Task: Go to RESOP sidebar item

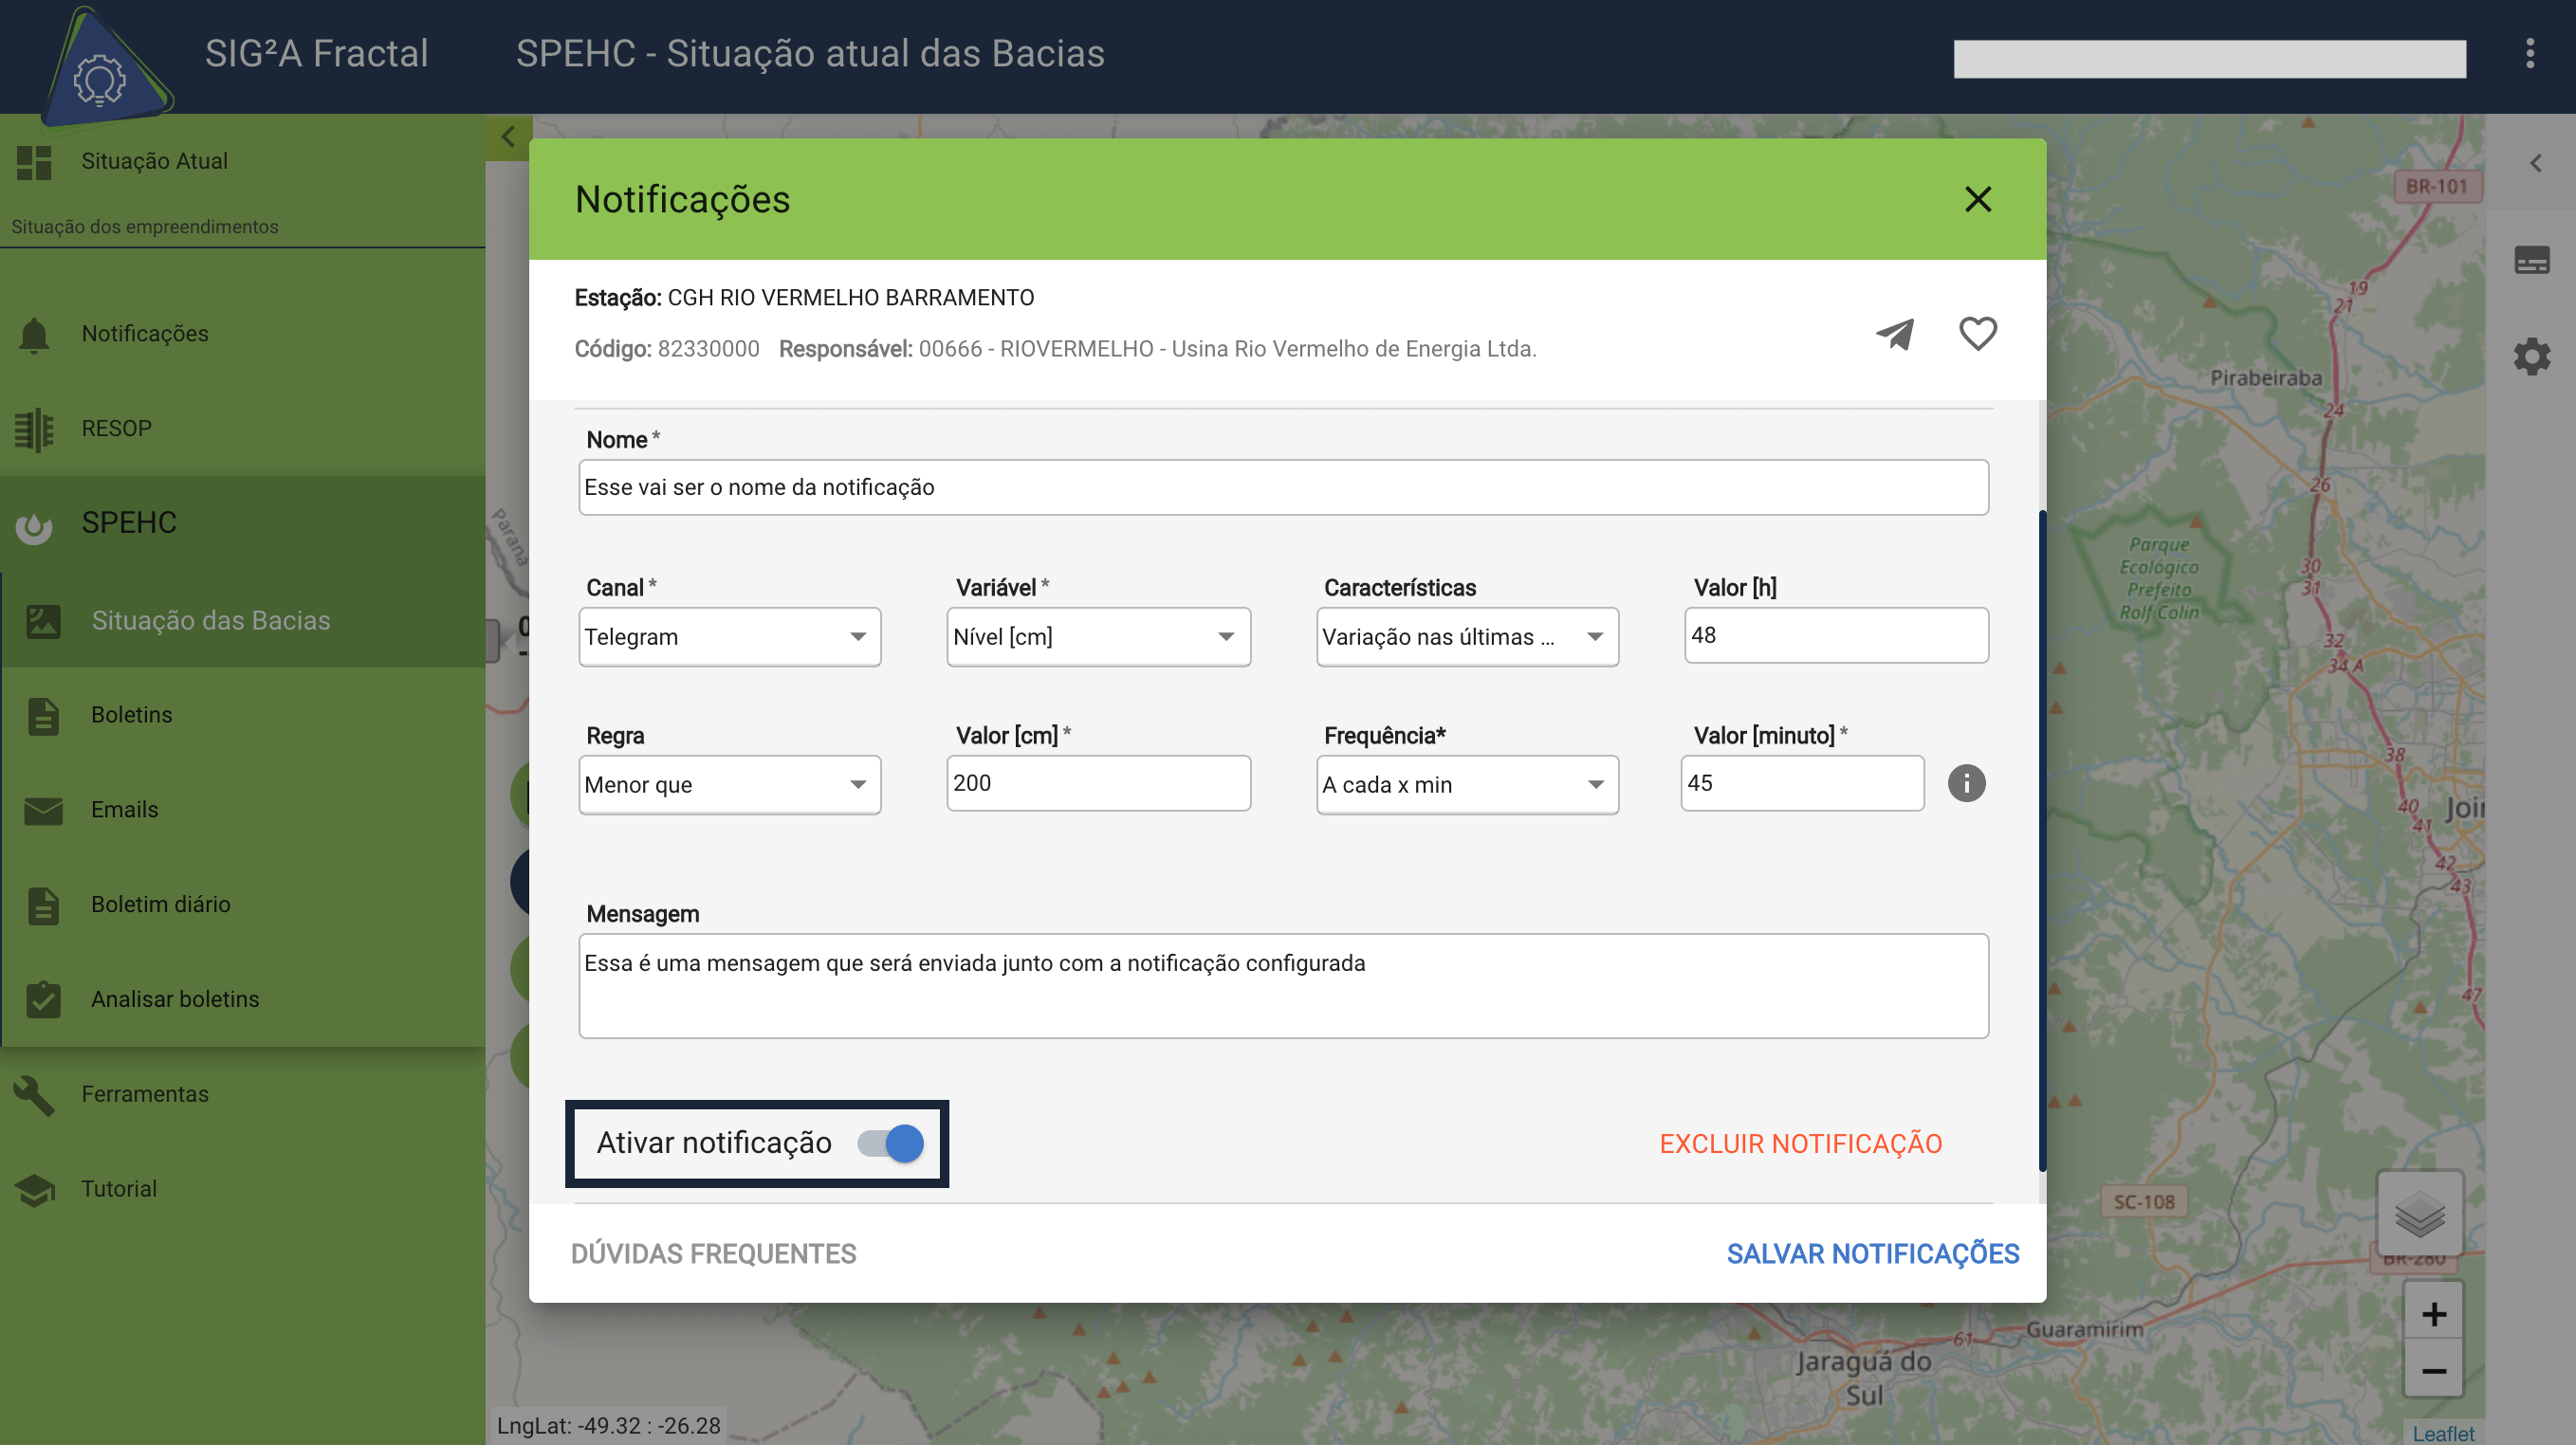Action: pyautogui.click(x=116, y=428)
